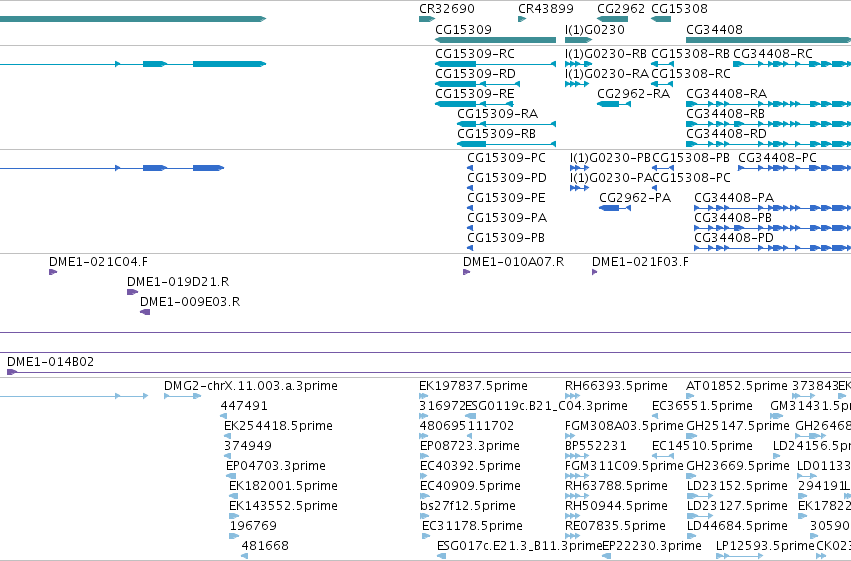
Task: Select the CG15308 gene feature
Action: pos(661,19)
